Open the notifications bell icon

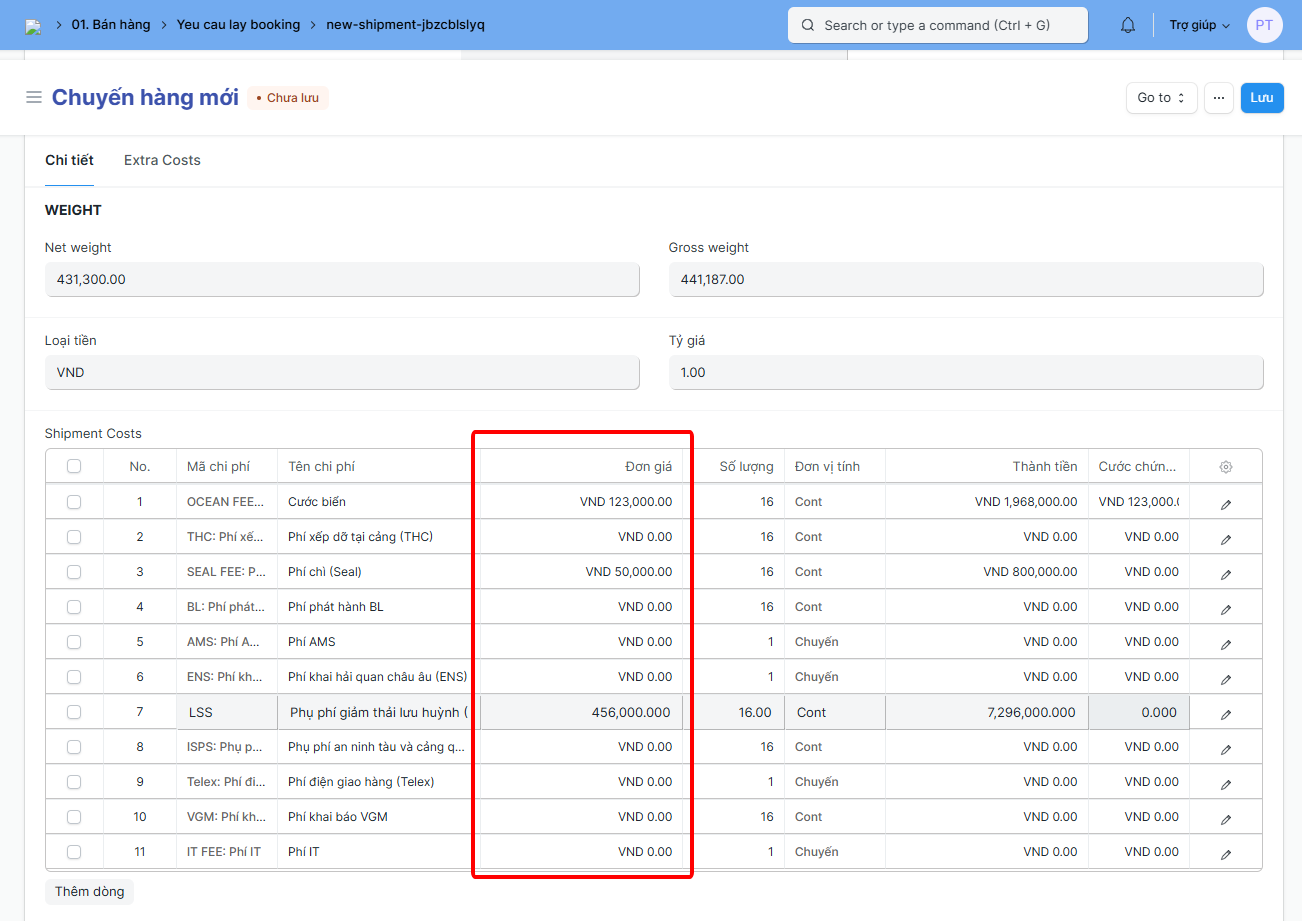pos(1128,25)
